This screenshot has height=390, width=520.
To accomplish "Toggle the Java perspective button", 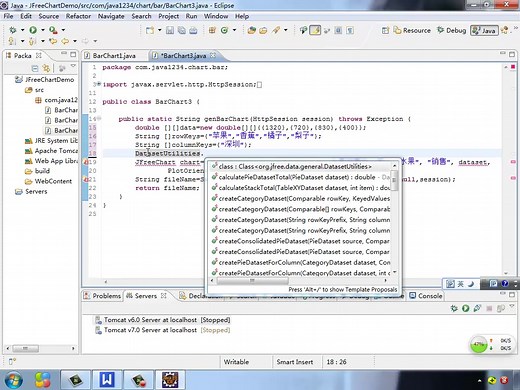I will [x=484, y=30].
